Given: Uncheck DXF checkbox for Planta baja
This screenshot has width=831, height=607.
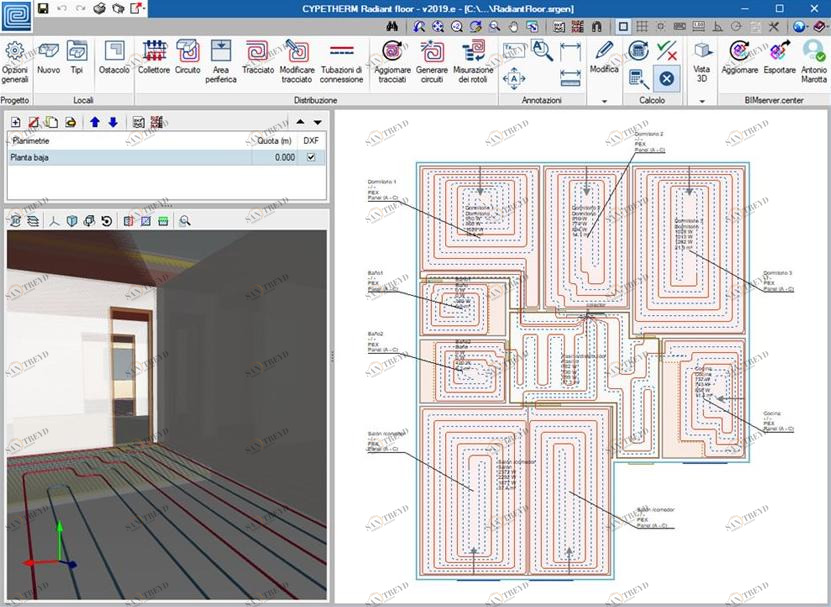Looking at the screenshot, I should [x=310, y=158].
